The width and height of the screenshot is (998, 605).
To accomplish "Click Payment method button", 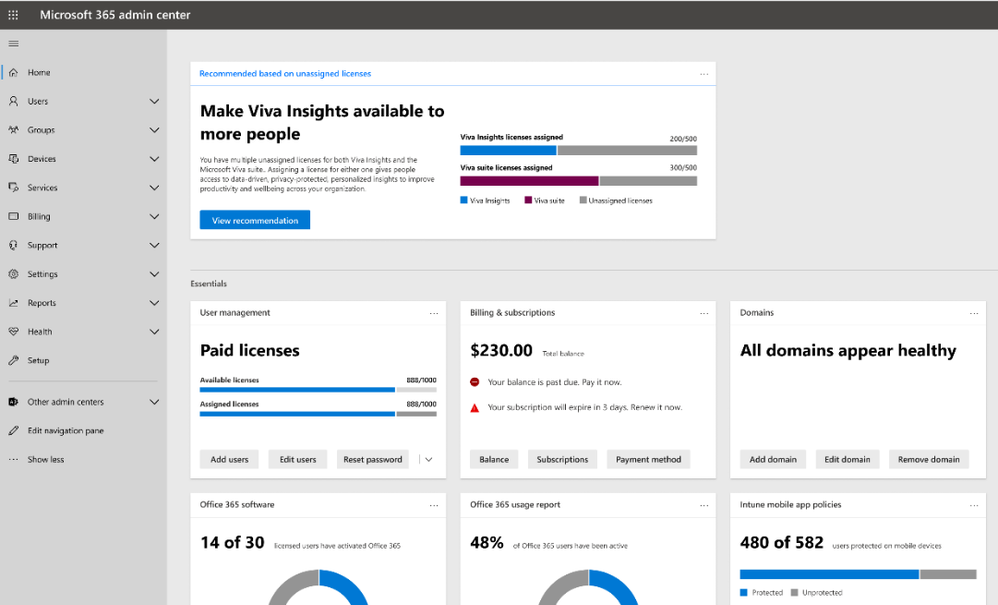I will click(x=648, y=459).
